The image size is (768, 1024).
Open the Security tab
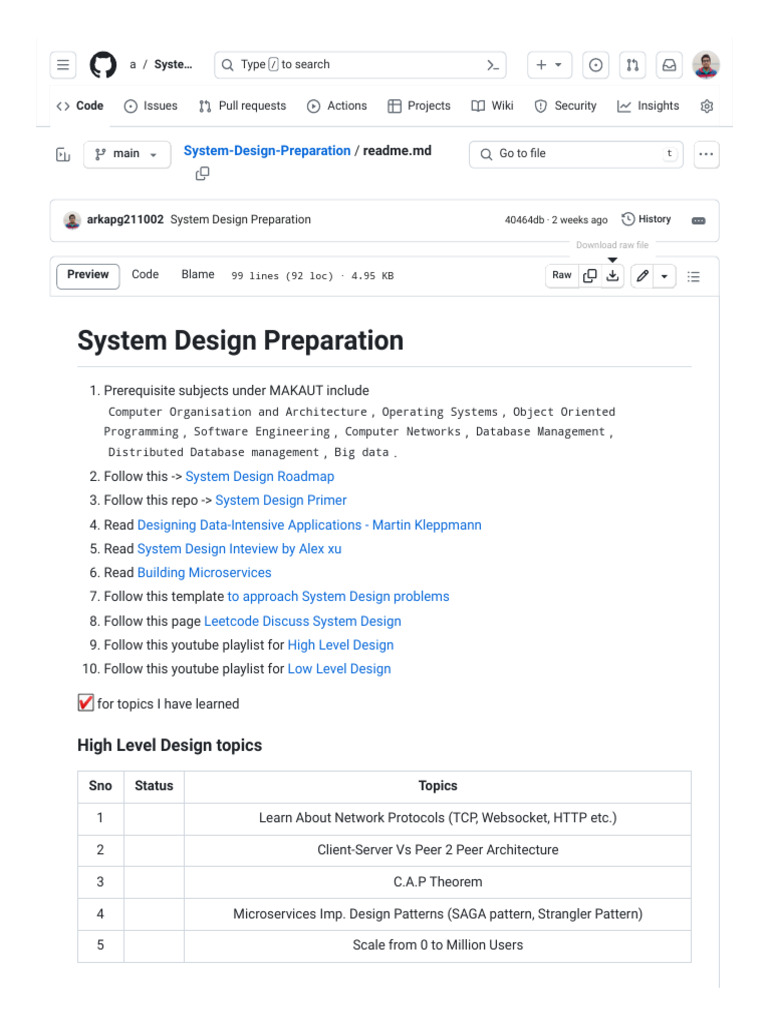pos(566,106)
